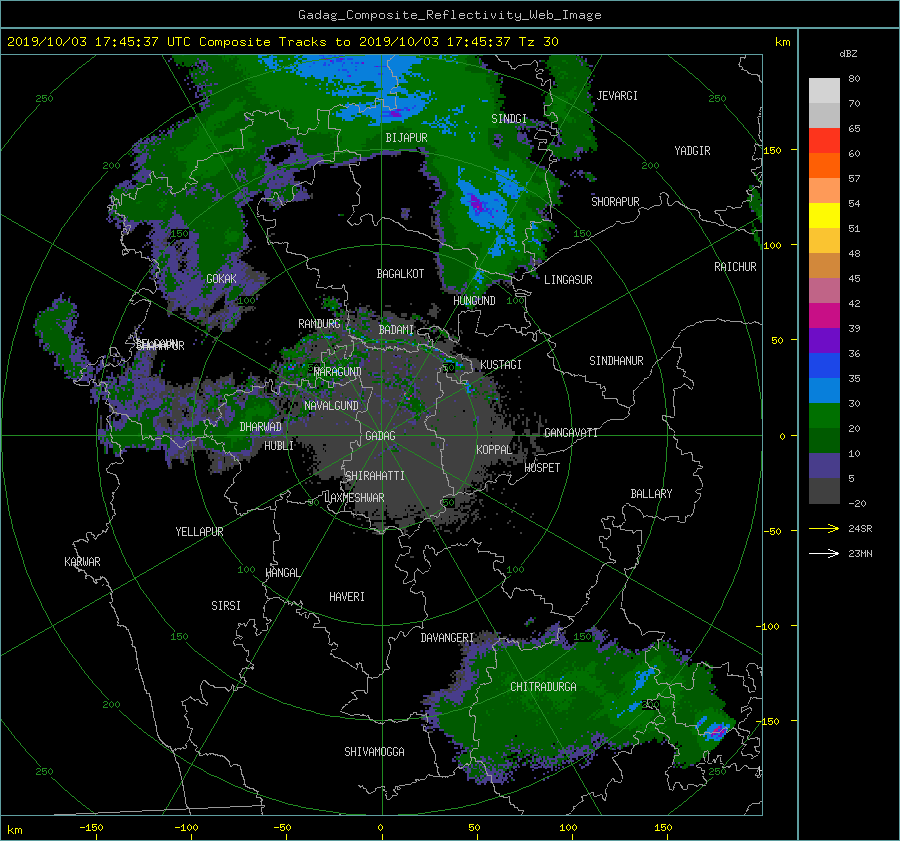Click the light blue 30-35 dBZ swatch
The height and width of the screenshot is (841, 900).
824,390
